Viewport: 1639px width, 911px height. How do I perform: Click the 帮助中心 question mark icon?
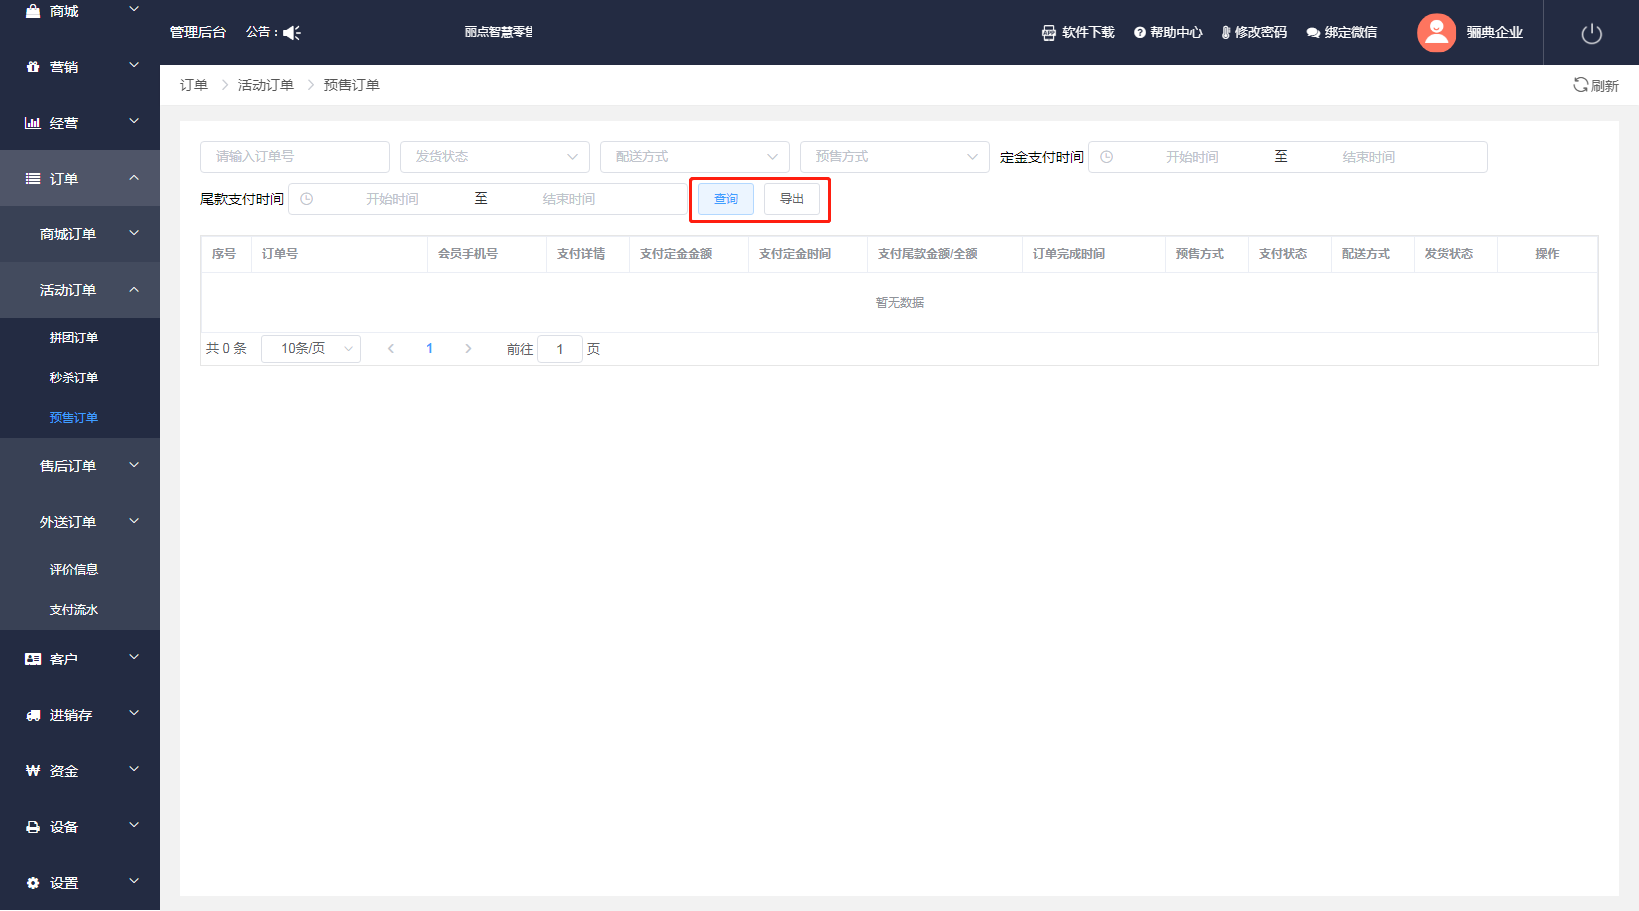1140,33
